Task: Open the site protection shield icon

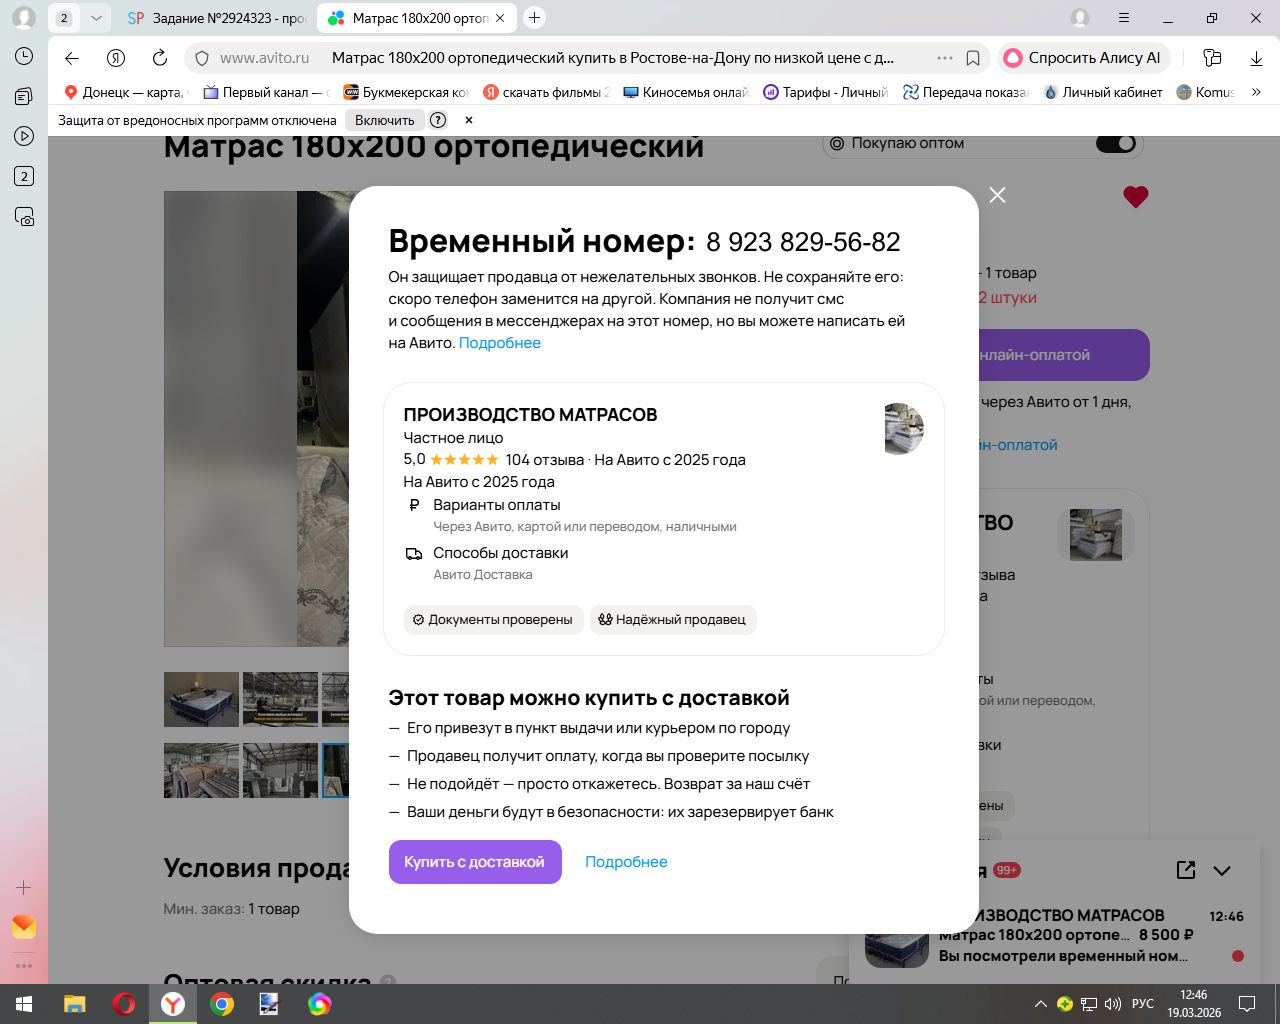Action: point(202,58)
